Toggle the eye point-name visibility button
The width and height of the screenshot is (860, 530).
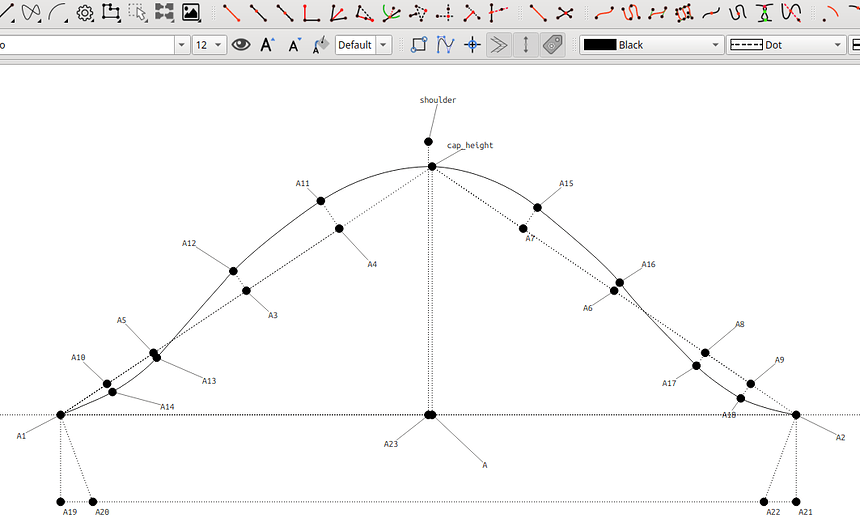(241, 45)
